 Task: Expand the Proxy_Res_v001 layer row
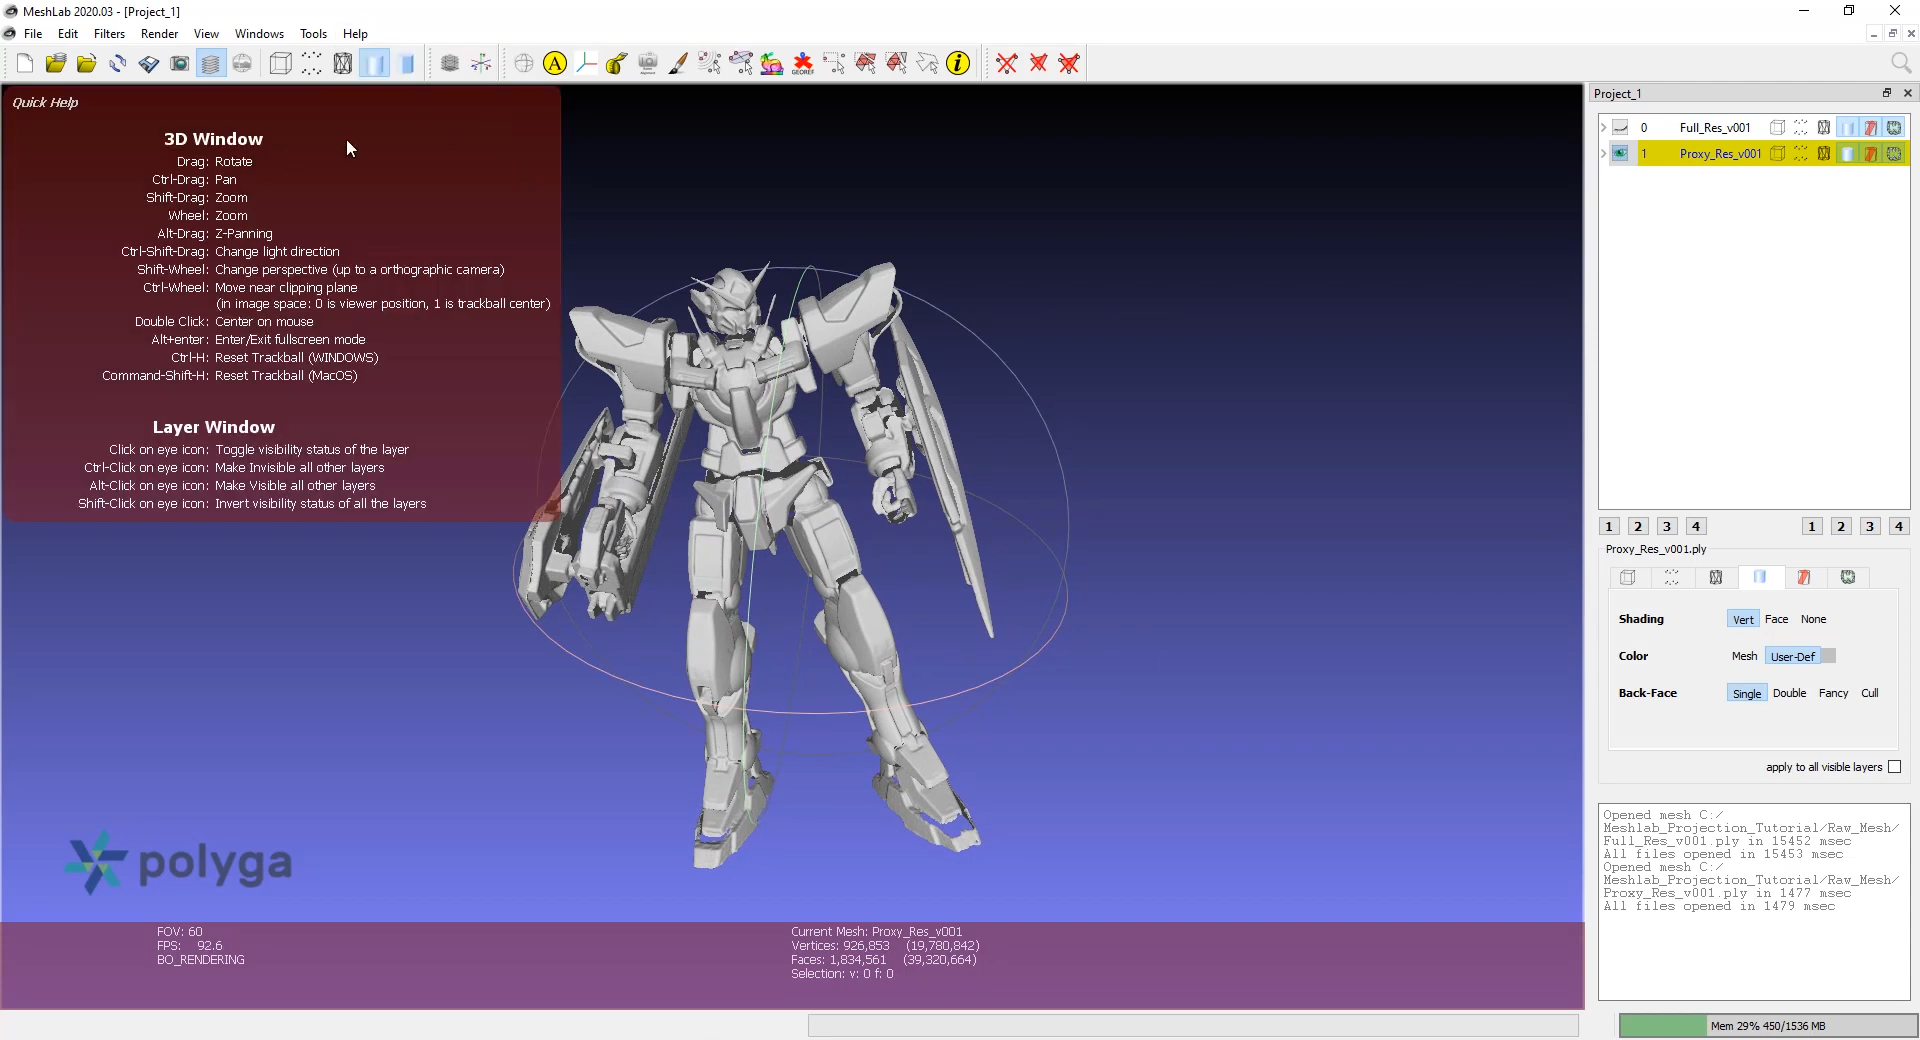pos(1603,154)
